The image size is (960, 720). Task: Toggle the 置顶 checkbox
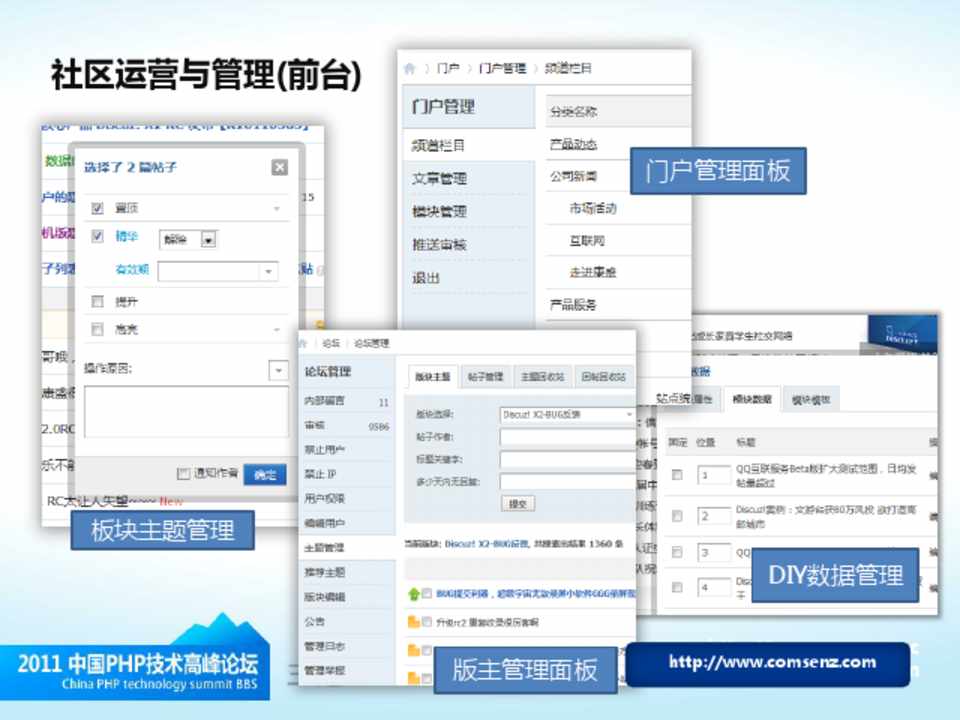(97, 208)
